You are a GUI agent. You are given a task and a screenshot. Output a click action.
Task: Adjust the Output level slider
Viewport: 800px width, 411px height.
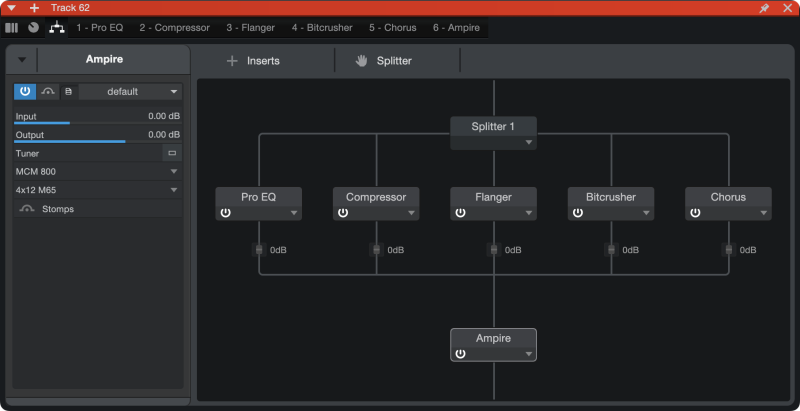[x=97, y=141]
